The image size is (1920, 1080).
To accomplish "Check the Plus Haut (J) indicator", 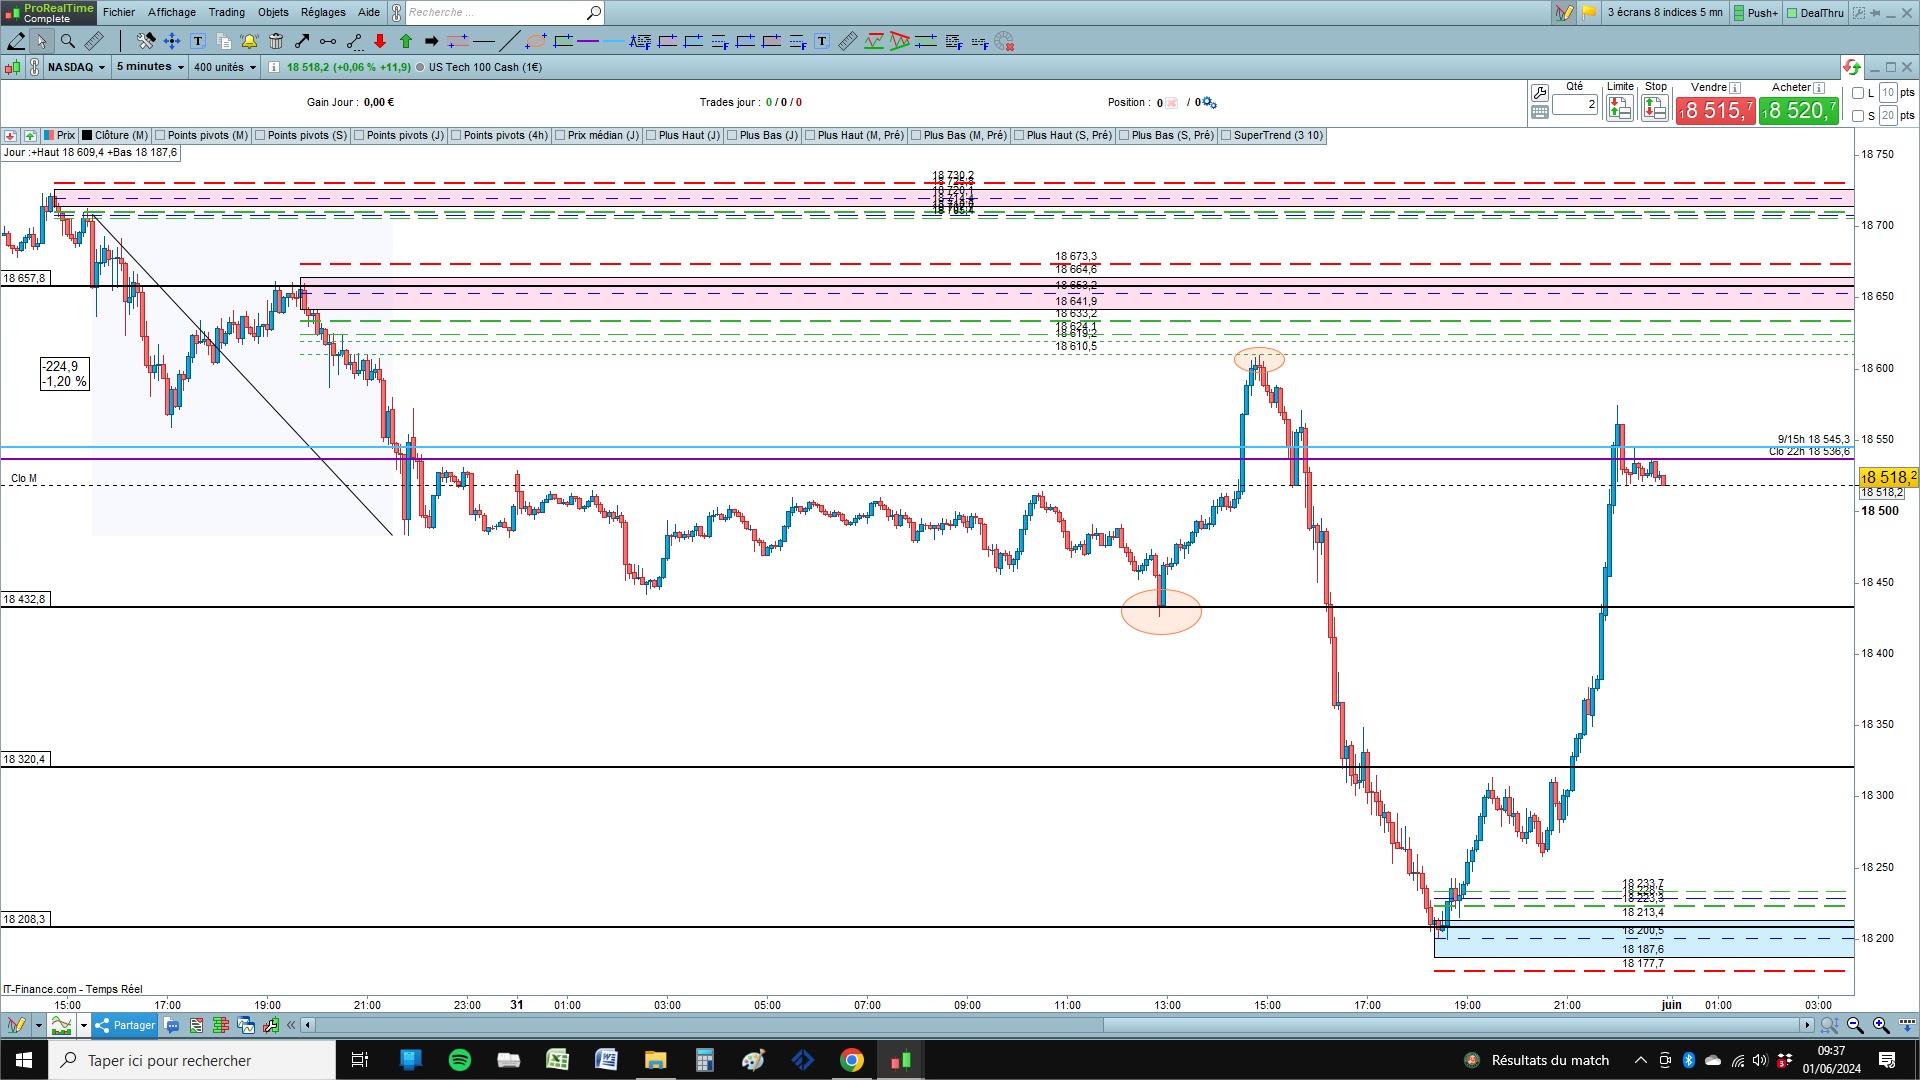I will [x=651, y=136].
